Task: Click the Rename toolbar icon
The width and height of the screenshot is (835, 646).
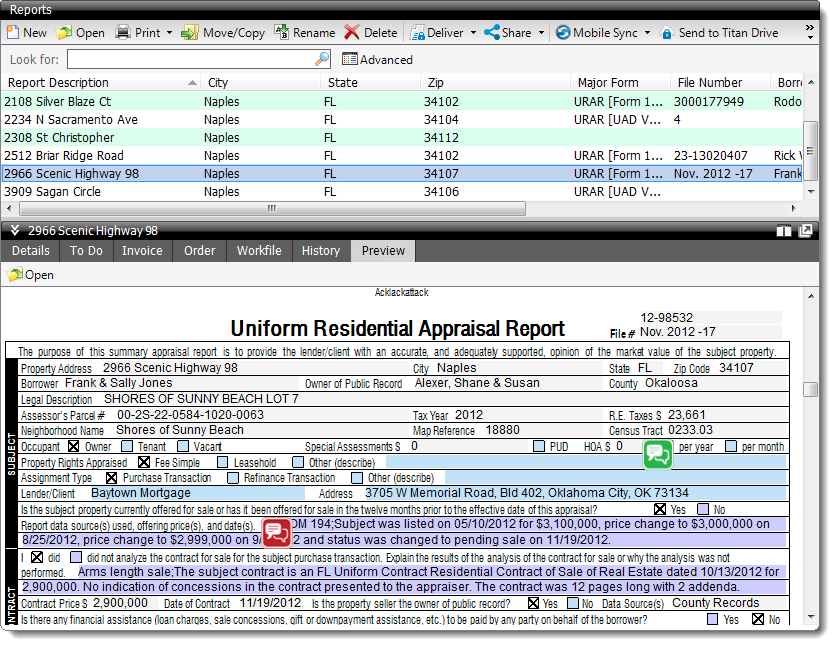Action: coord(281,33)
